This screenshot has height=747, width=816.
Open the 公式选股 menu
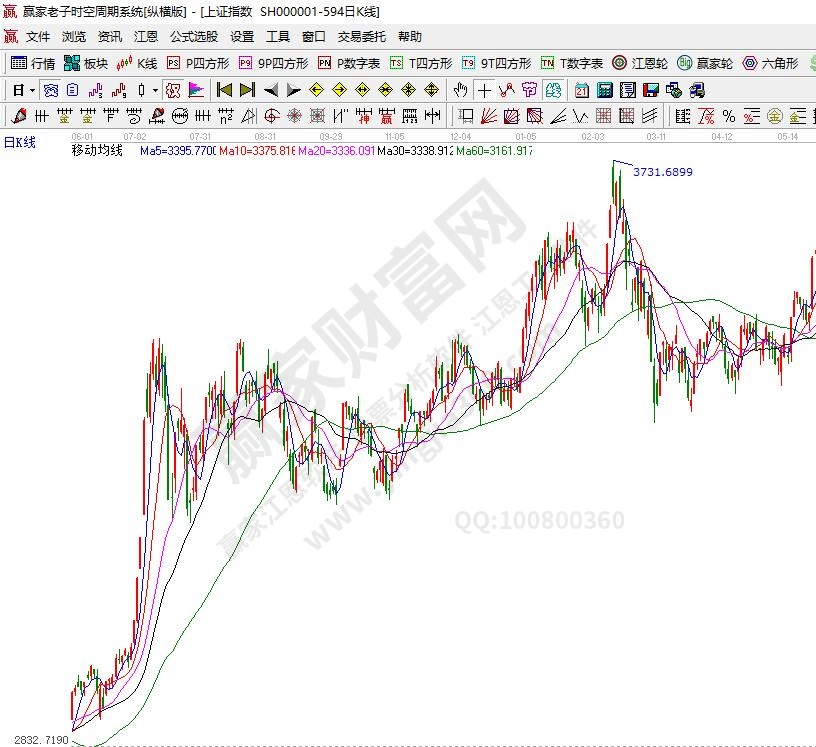193,36
